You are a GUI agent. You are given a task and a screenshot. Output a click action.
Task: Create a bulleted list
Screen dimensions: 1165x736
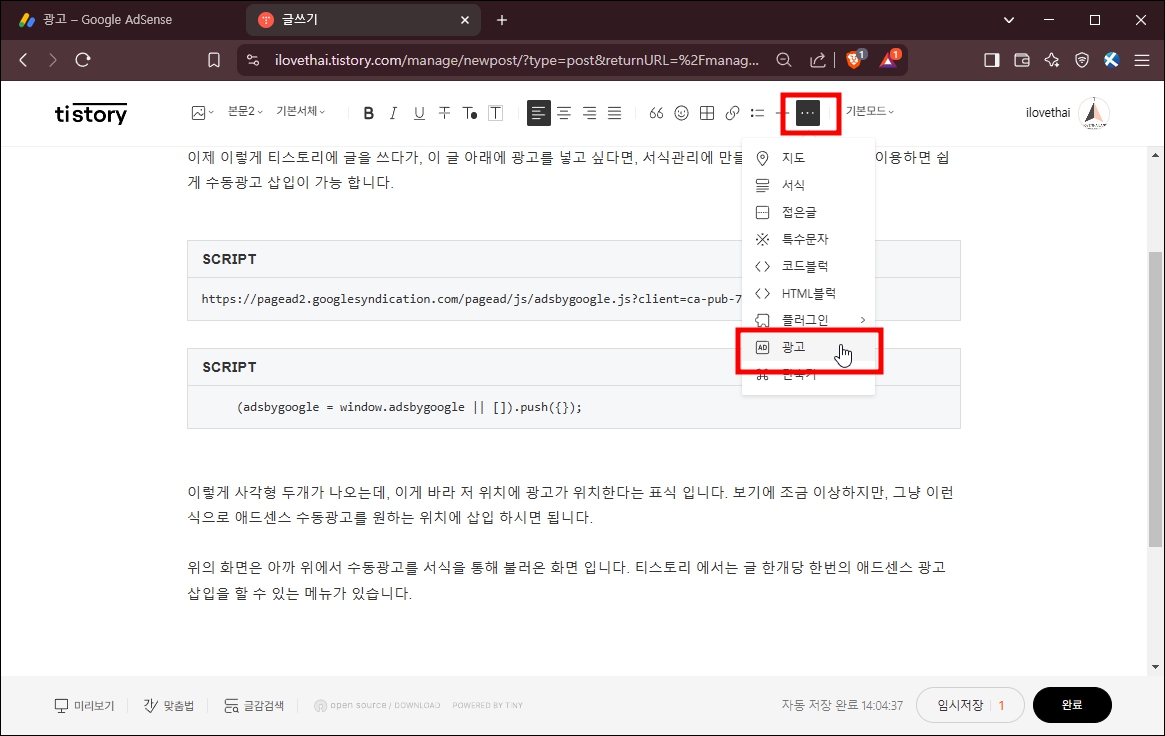pos(758,112)
